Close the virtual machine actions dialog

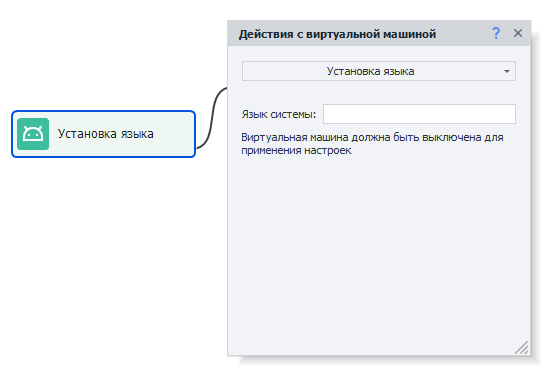(x=518, y=33)
